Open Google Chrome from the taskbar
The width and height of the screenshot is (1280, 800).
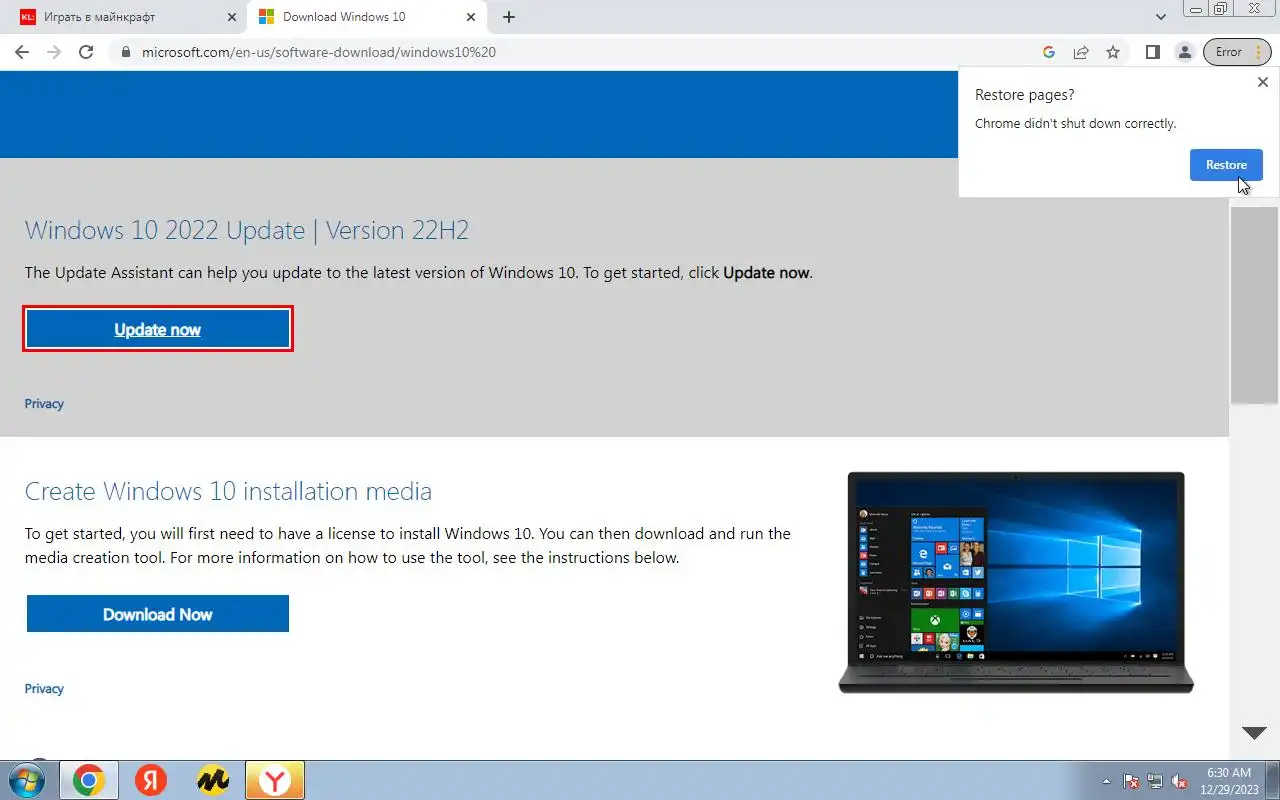(x=89, y=780)
